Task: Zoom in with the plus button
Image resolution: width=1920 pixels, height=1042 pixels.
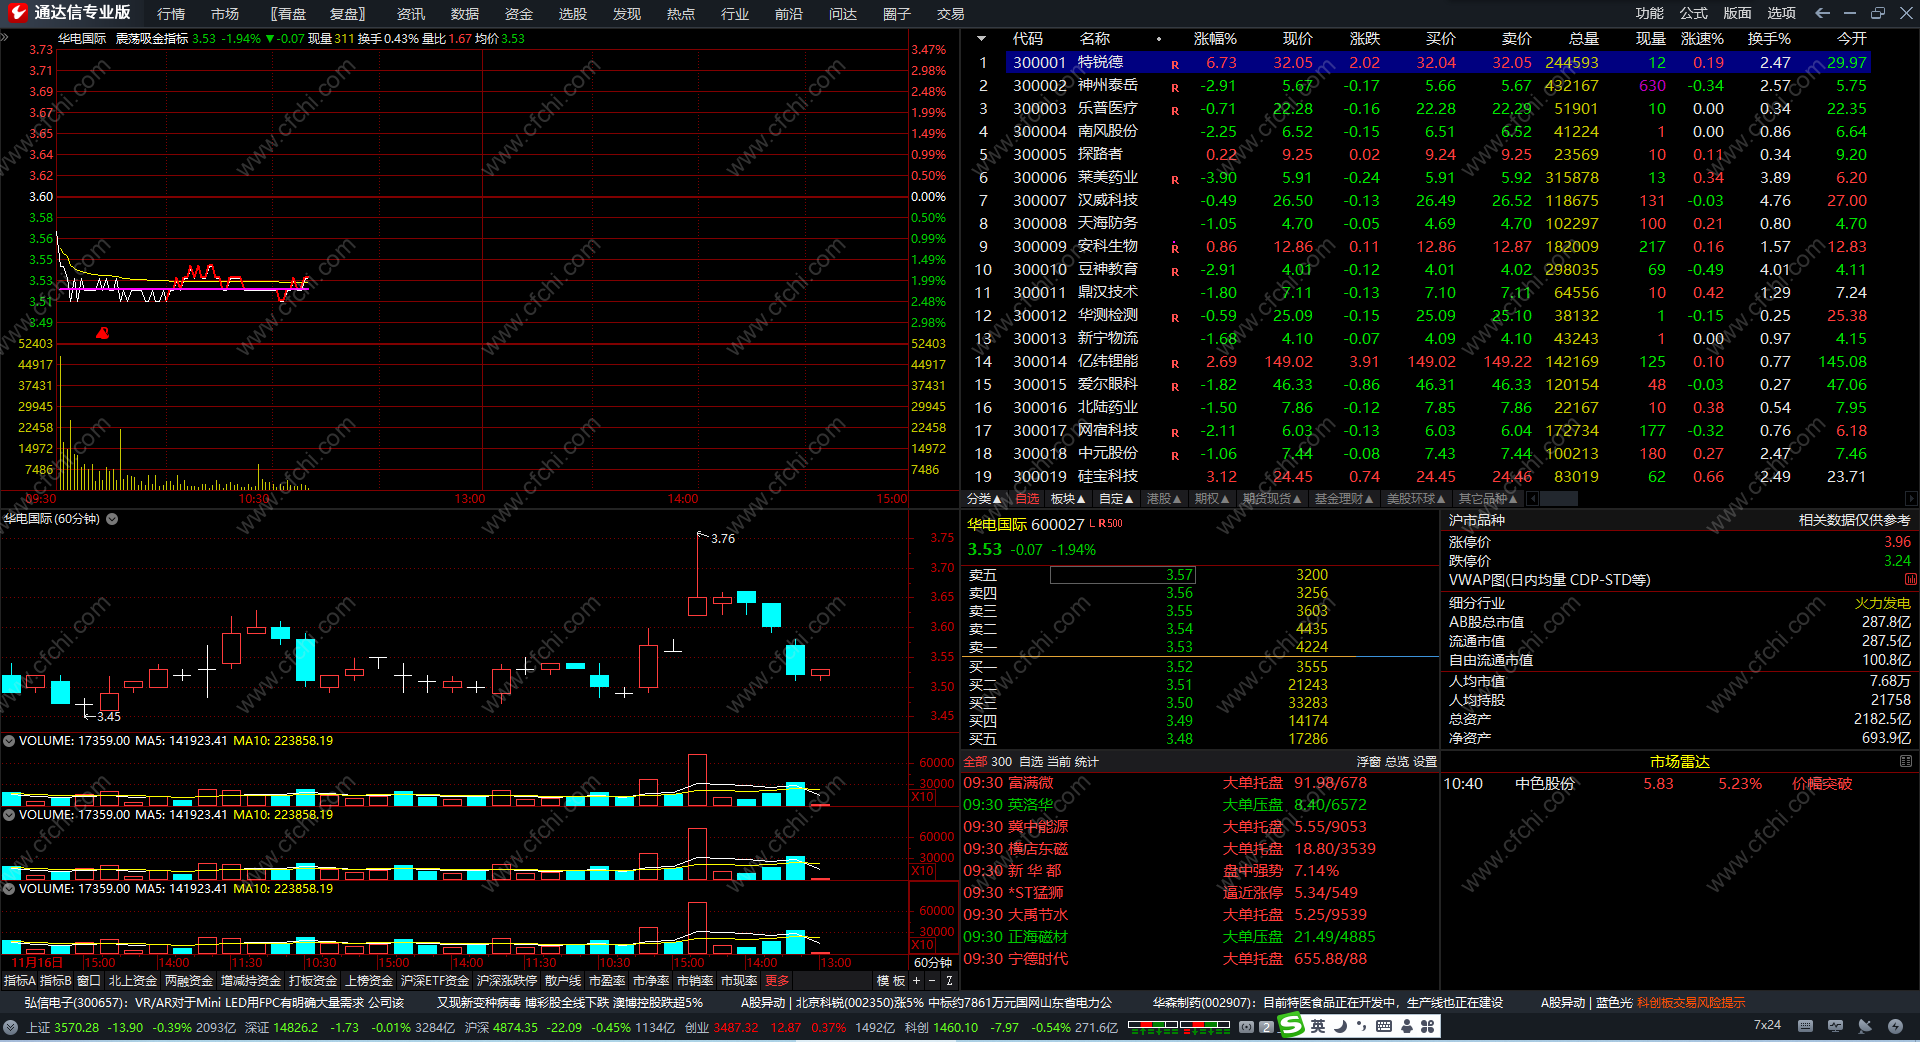Action: [x=916, y=981]
